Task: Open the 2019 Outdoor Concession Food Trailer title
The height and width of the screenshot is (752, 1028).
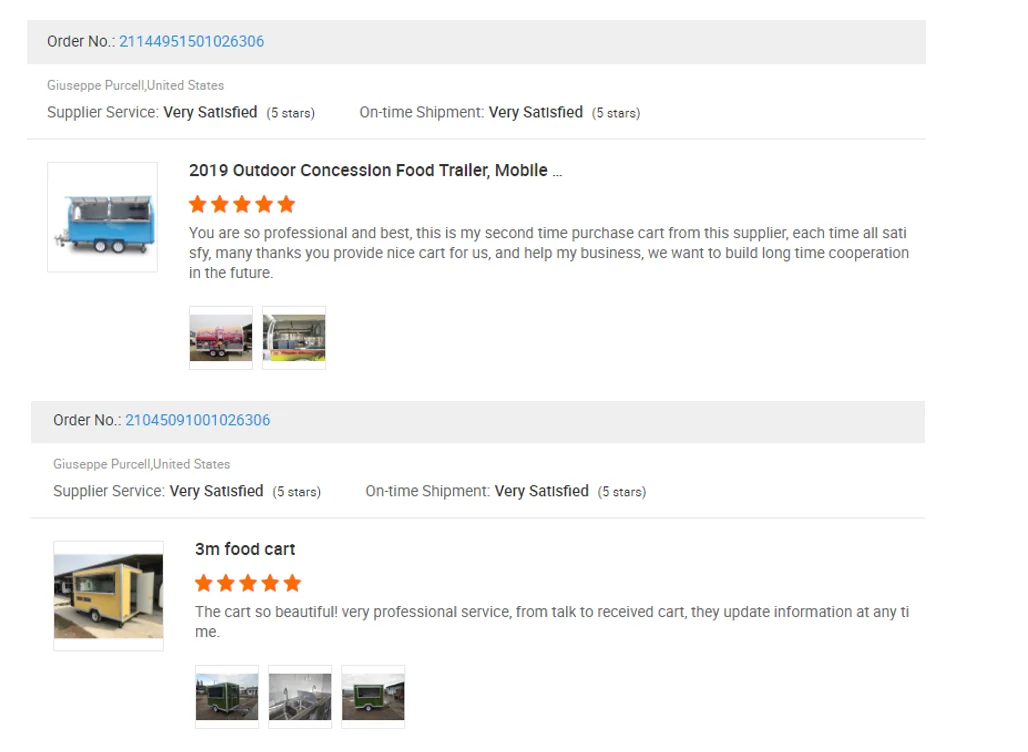Action: coord(375,170)
